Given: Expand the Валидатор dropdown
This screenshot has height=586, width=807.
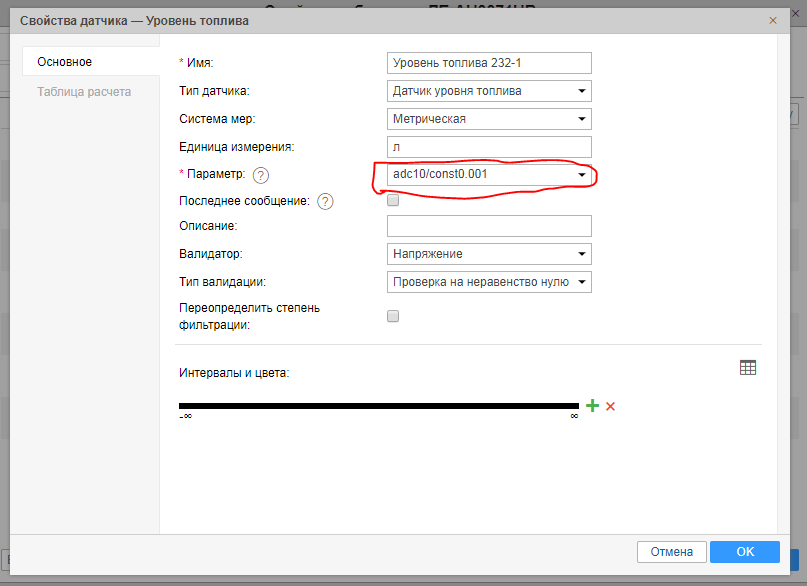Looking at the screenshot, I should point(489,254).
